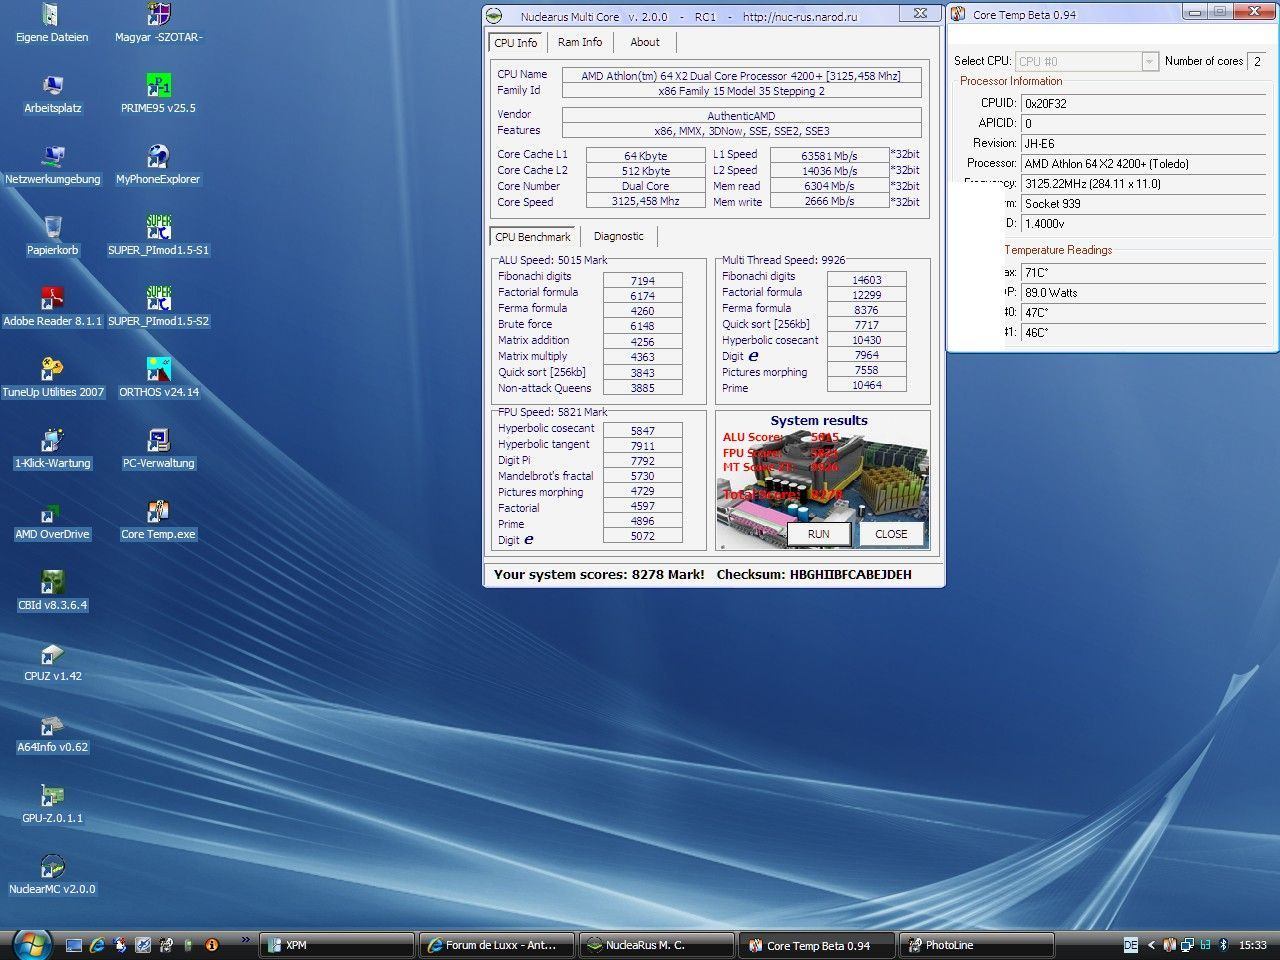
Task: Click the Fibonachi digits ALU value 7194
Action: (x=643, y=281)
